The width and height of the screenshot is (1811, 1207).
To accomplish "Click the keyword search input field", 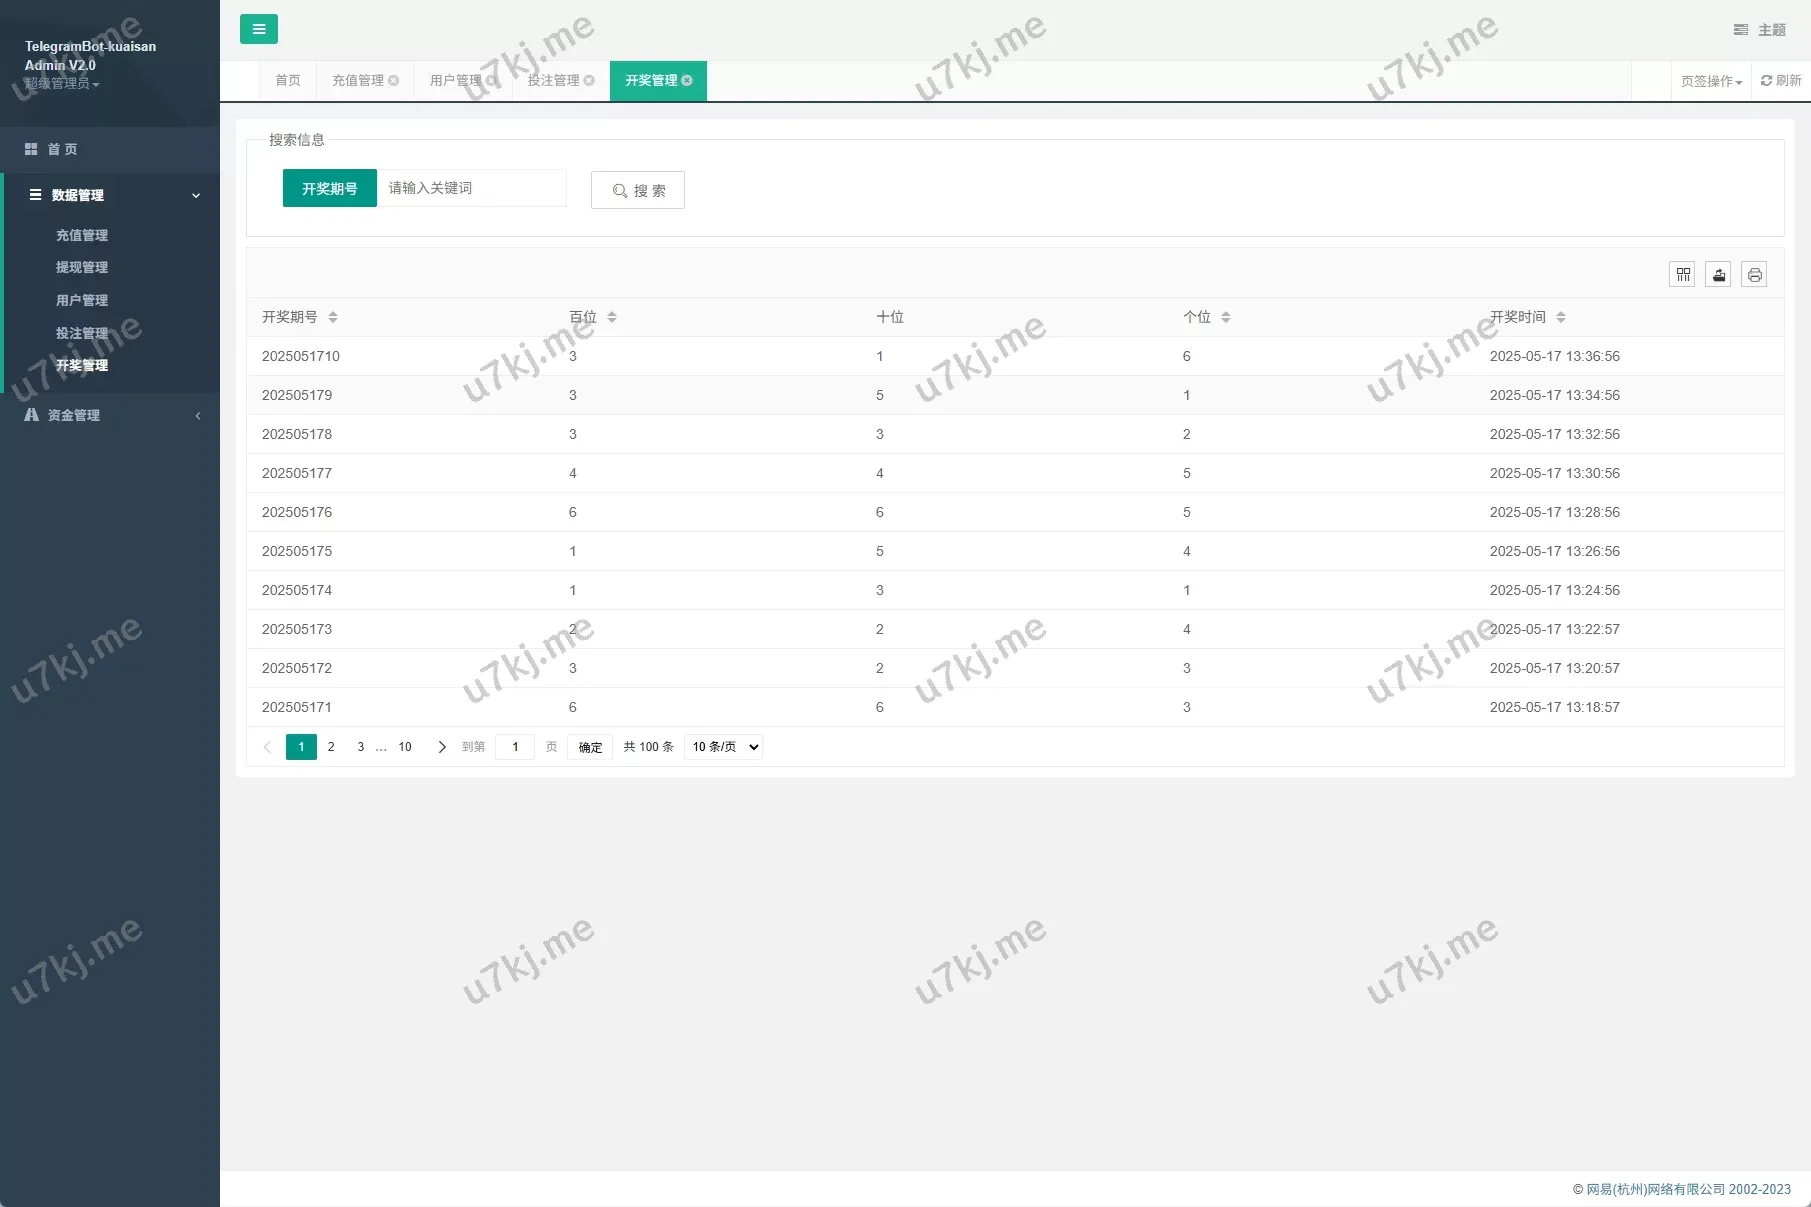I will pos(471,188).
